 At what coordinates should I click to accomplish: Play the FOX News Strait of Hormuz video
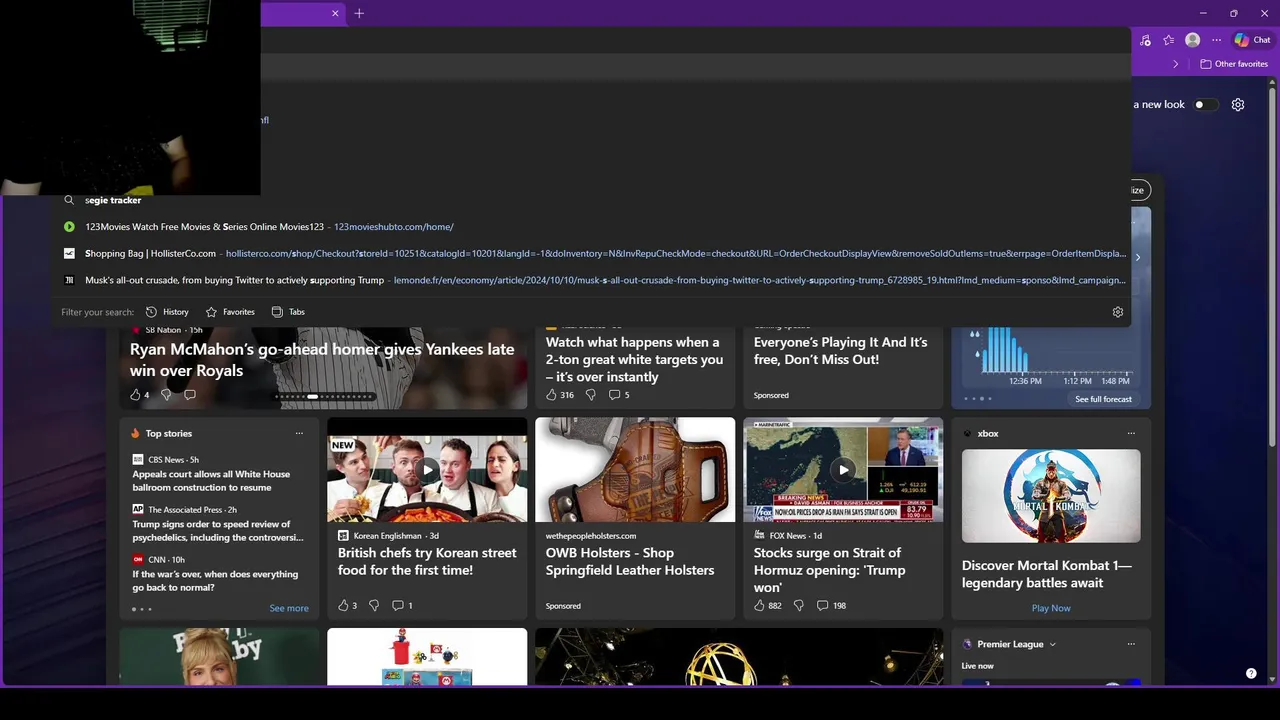click(843, 470)
